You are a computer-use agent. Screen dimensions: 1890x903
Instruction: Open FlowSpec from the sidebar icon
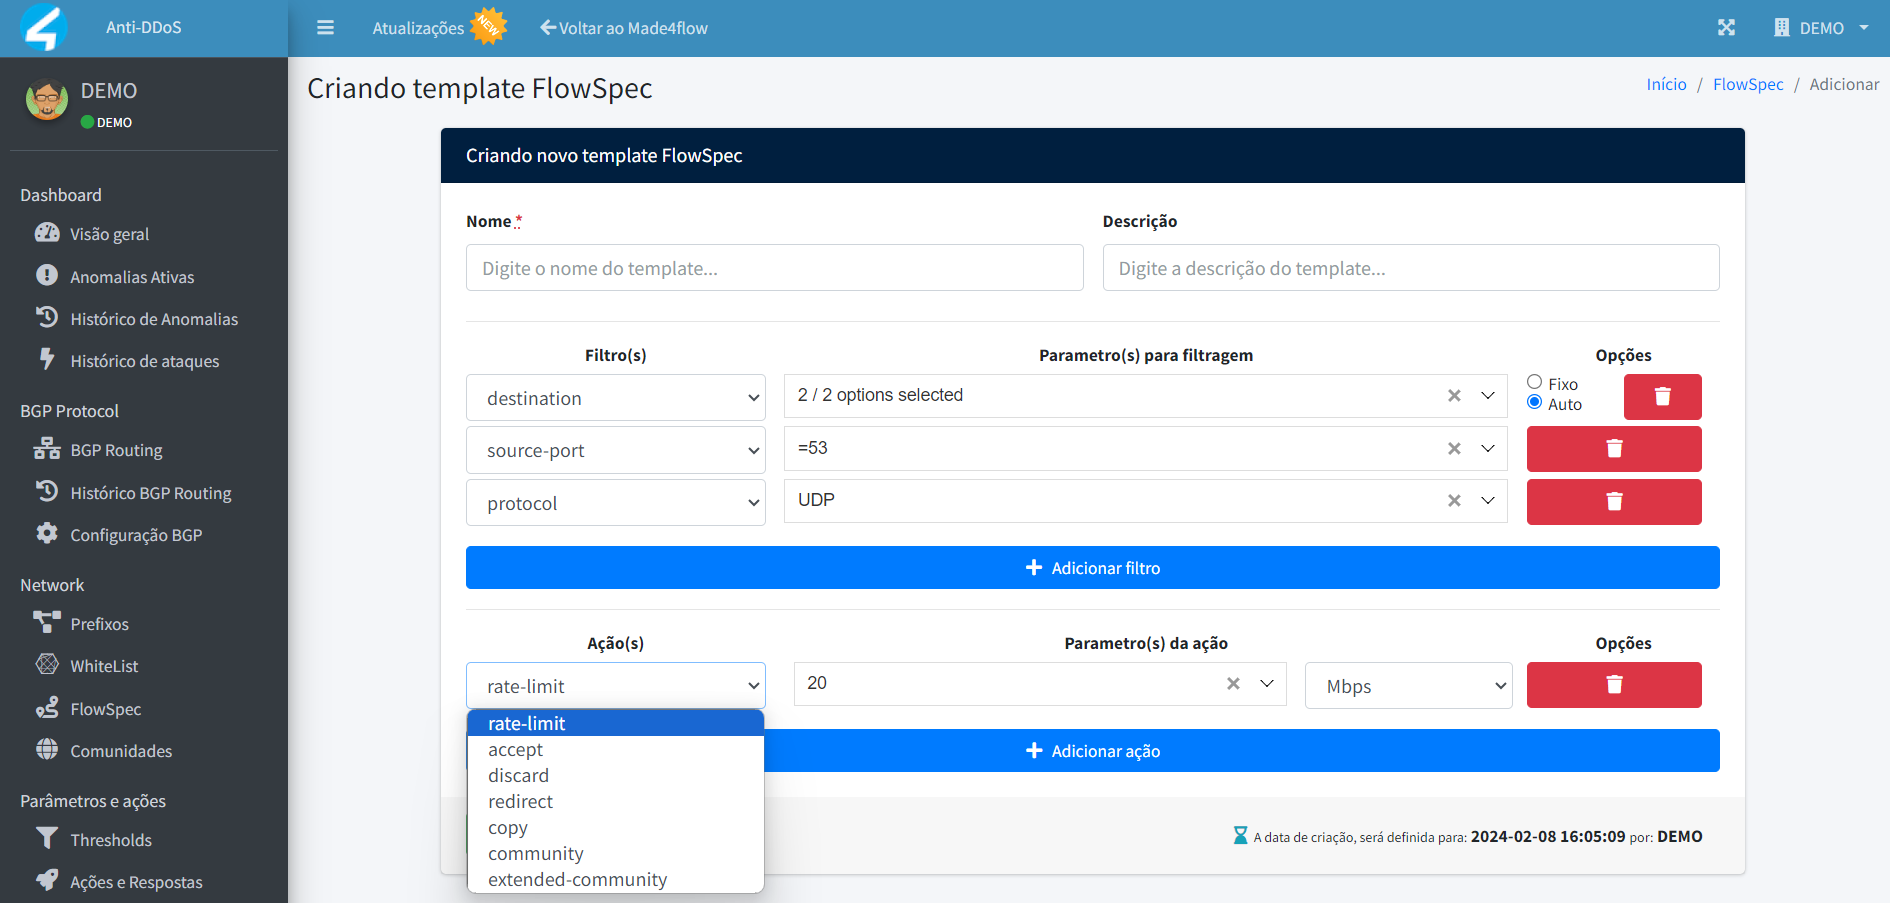pyautogui.click(x=47, y=707)
